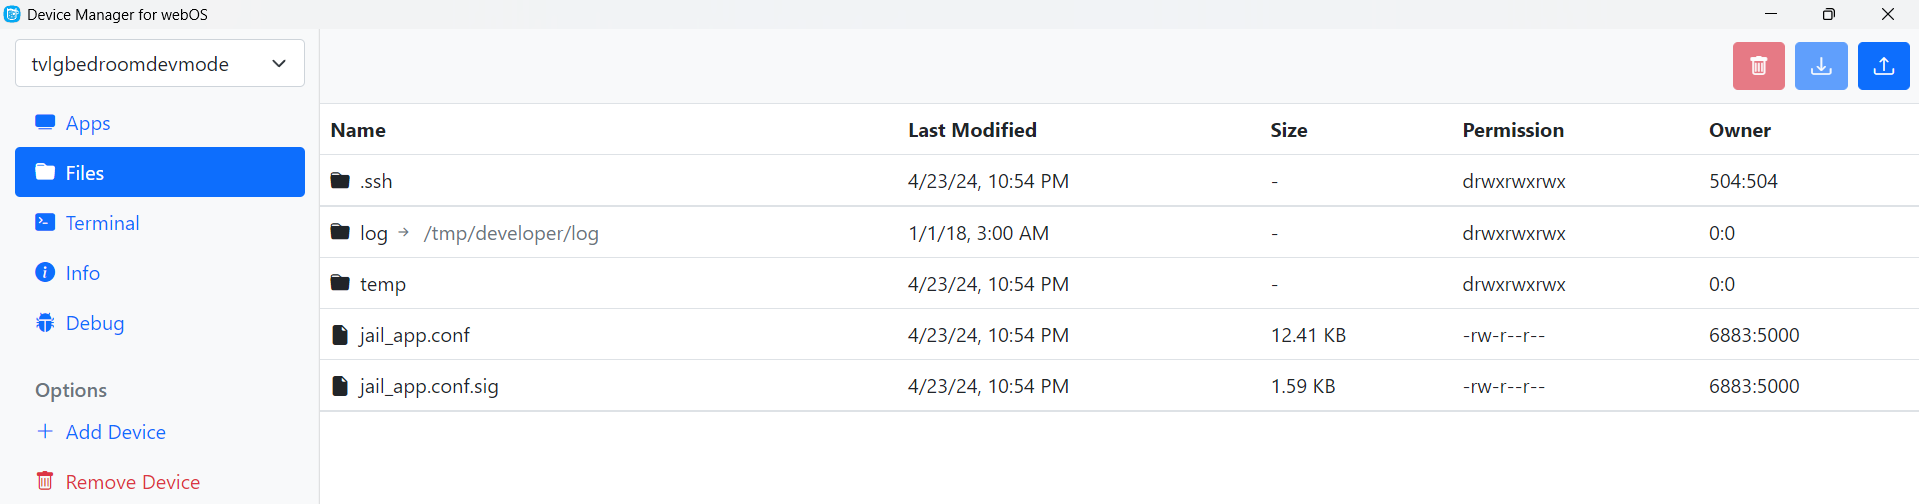The image size is (1919, 504).
Task: Click the Name column header
Action: coord(358,130)
